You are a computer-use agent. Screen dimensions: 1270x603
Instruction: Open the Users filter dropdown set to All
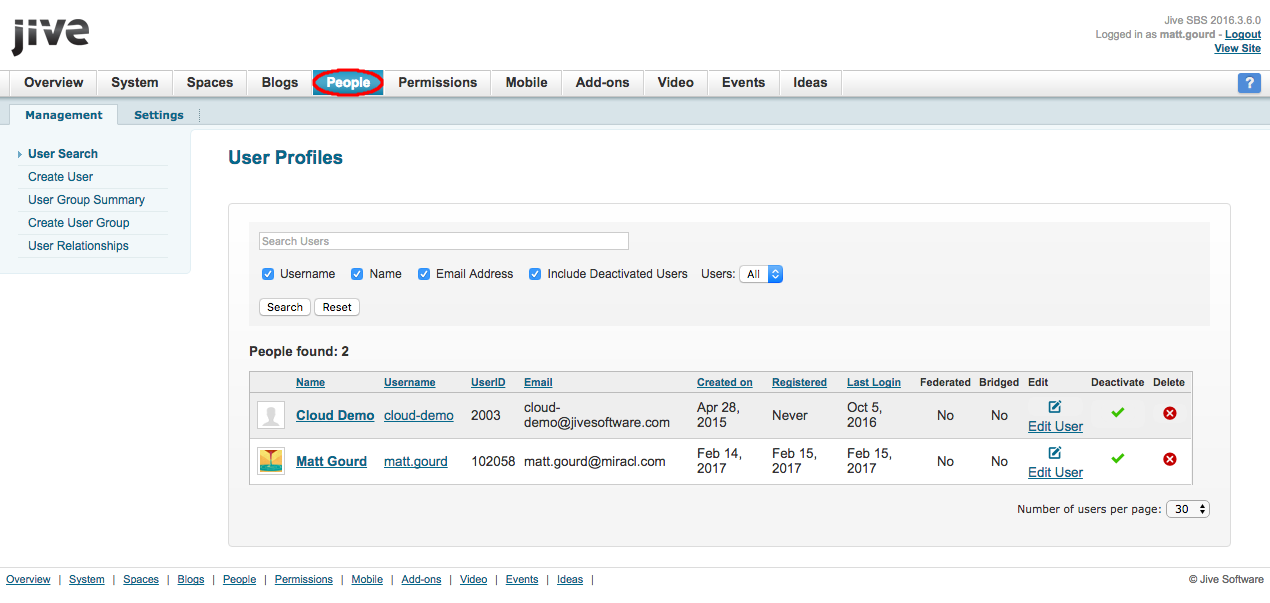pyautogui.click(x=761, y=274)
